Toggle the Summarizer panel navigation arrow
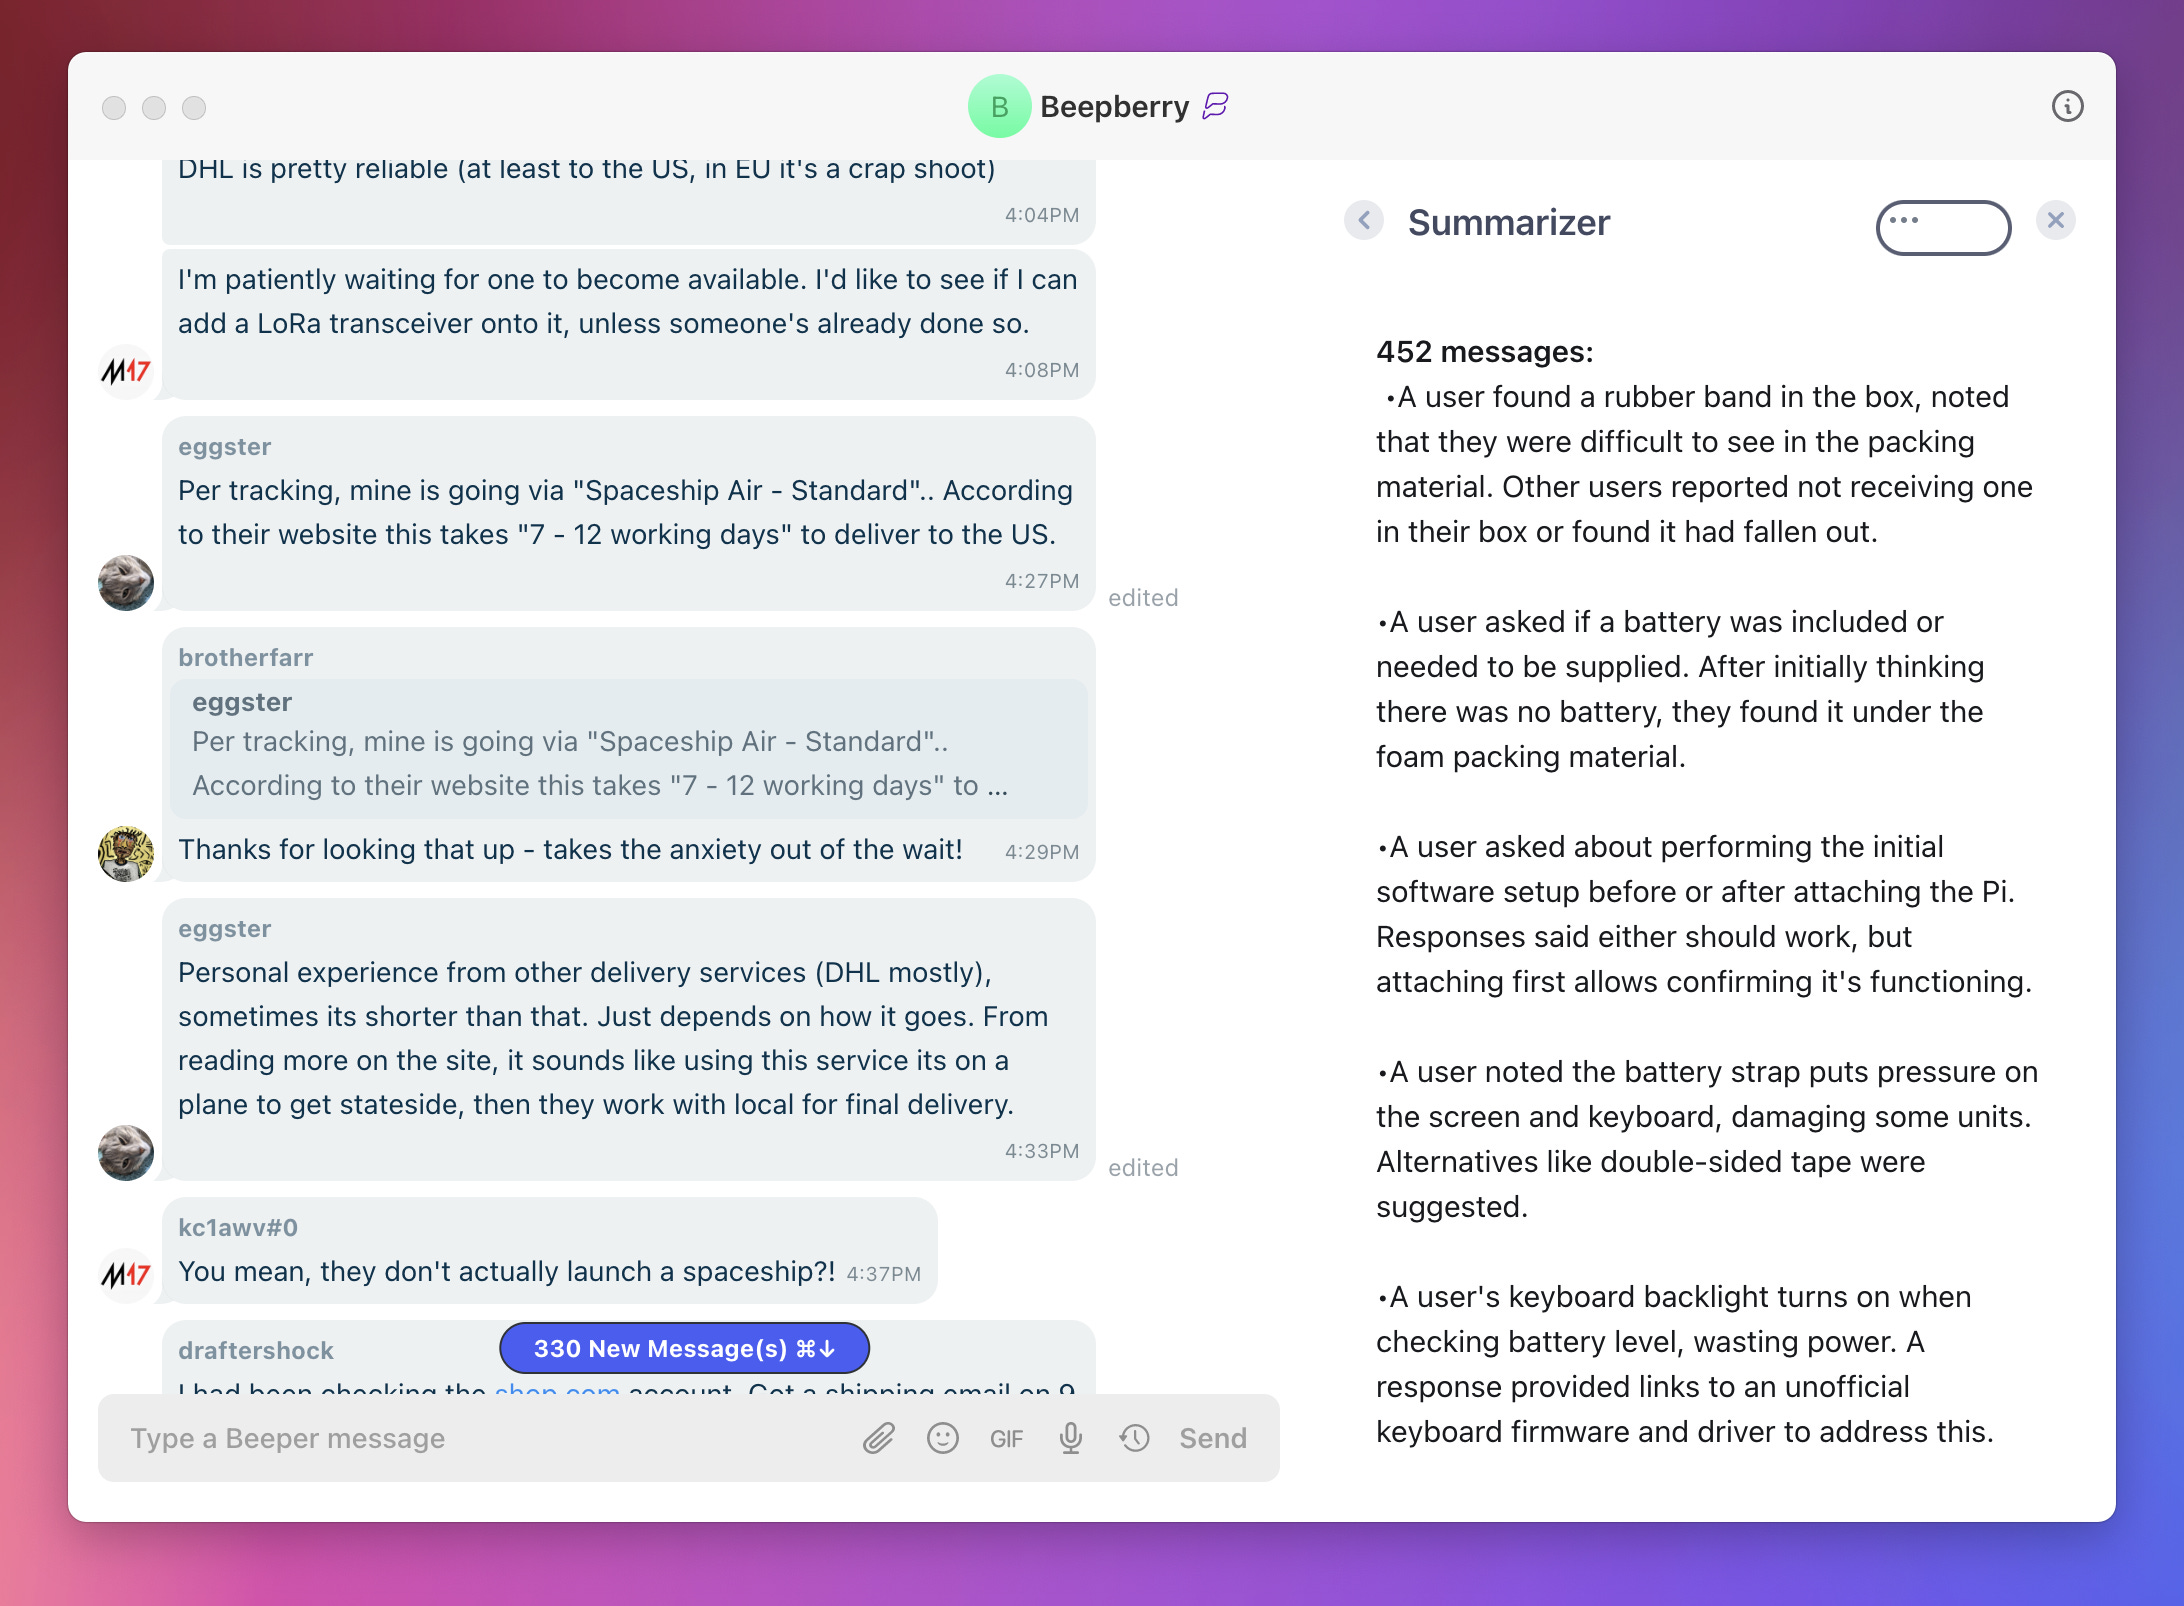This screenshot has width=2184, height=1606. tap(1367, 222)
